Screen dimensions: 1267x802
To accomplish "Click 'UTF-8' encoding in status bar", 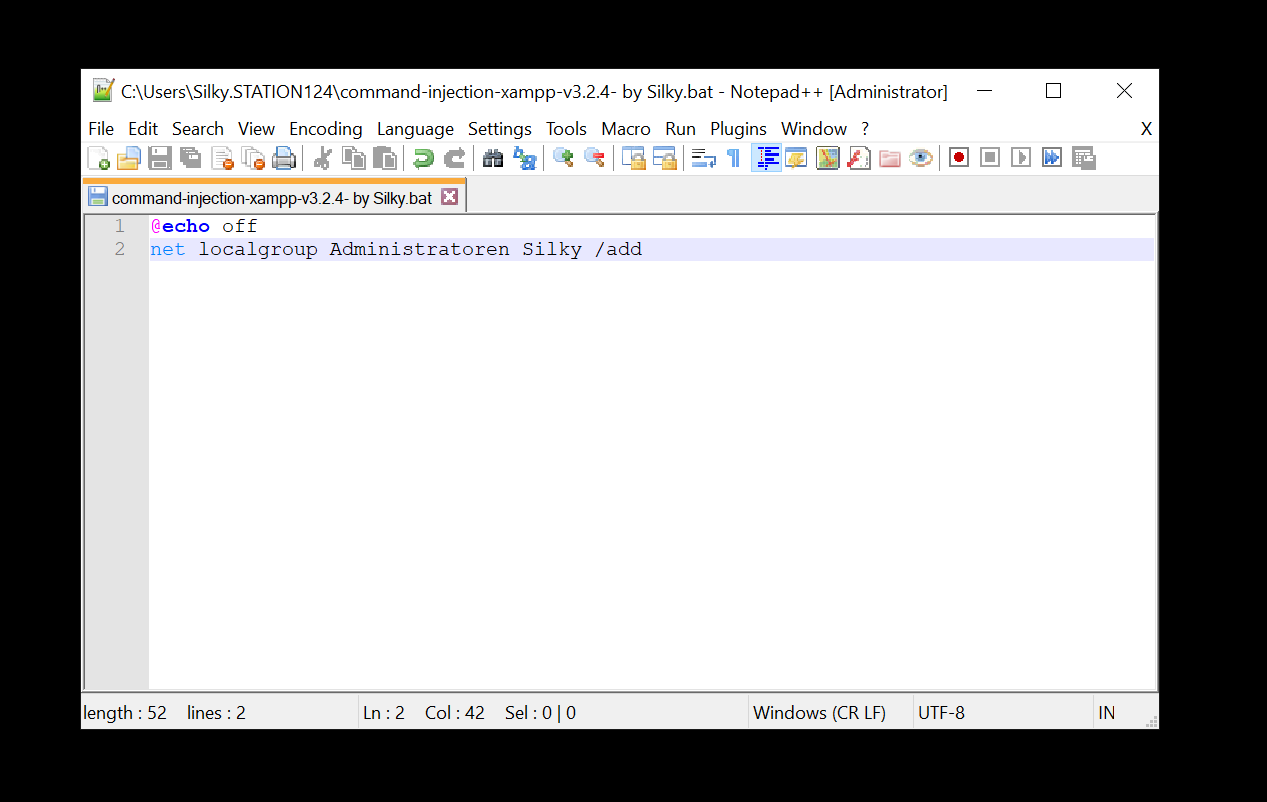I will [941, 713].
